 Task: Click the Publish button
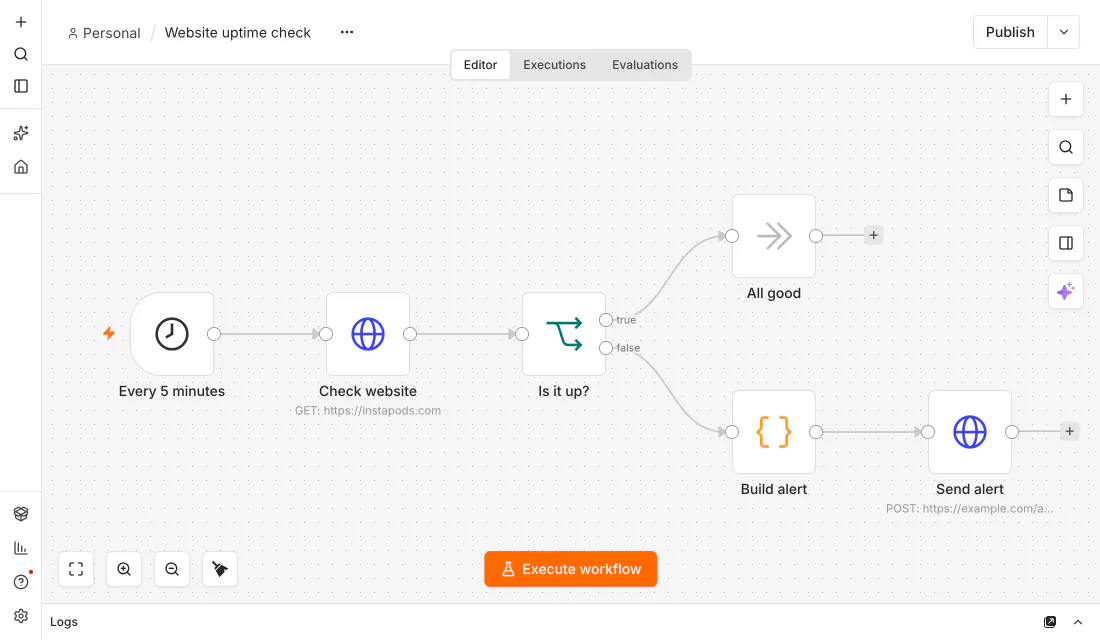pyautogui.click(x=1010, y=32)
